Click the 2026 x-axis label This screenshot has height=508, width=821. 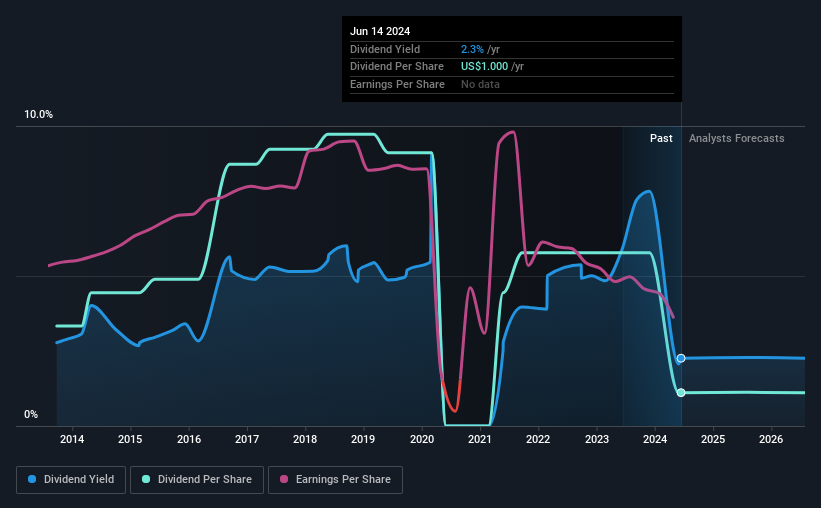pyautogui.click(x=771, y=439)
